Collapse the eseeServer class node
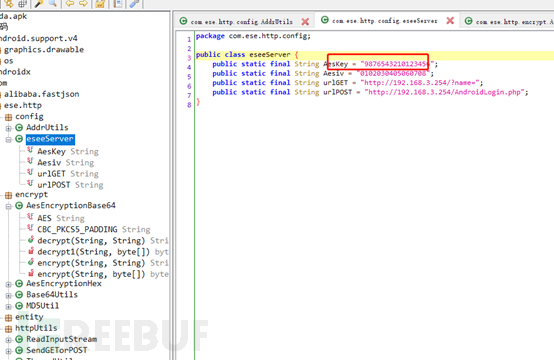554x360 pixels. [x=8, y=140]
